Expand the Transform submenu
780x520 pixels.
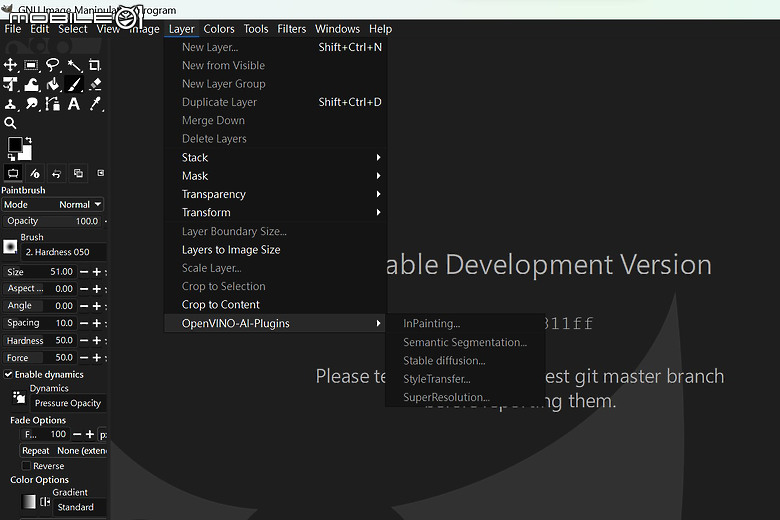coord(276,212)
